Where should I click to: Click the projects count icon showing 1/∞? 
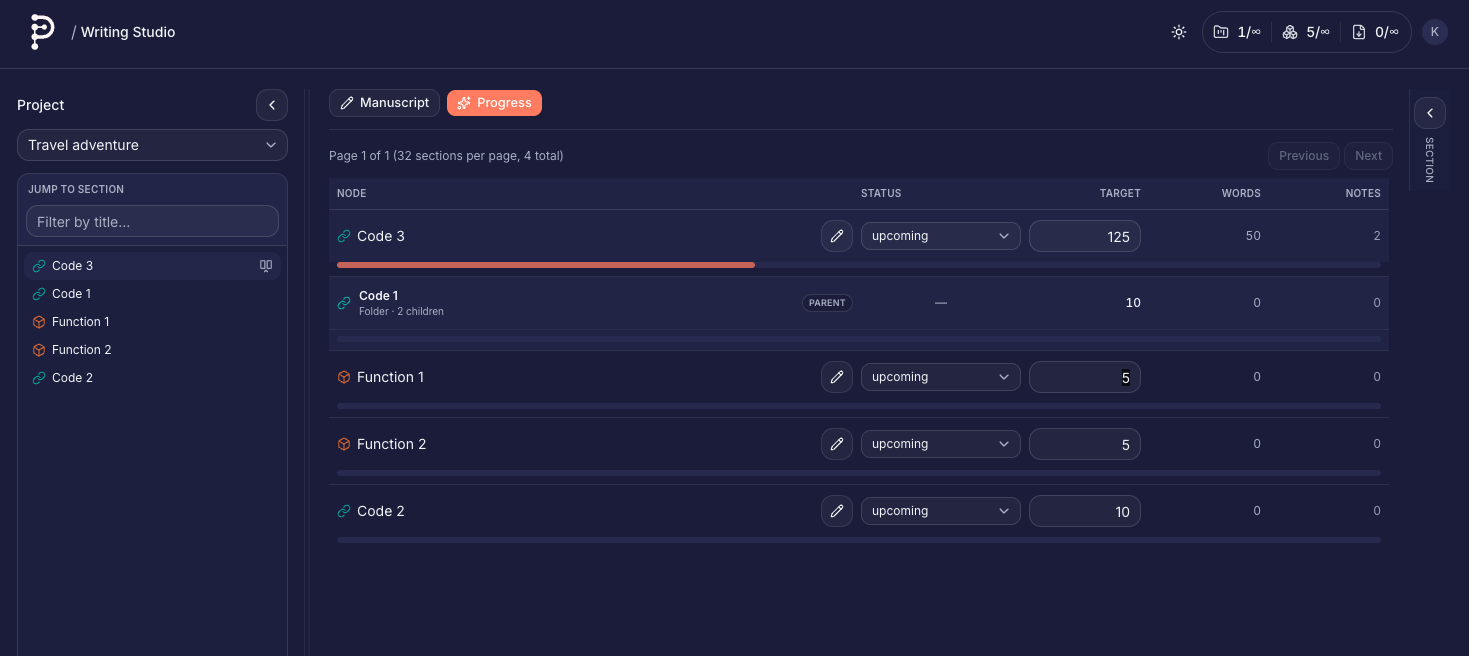1221,32
